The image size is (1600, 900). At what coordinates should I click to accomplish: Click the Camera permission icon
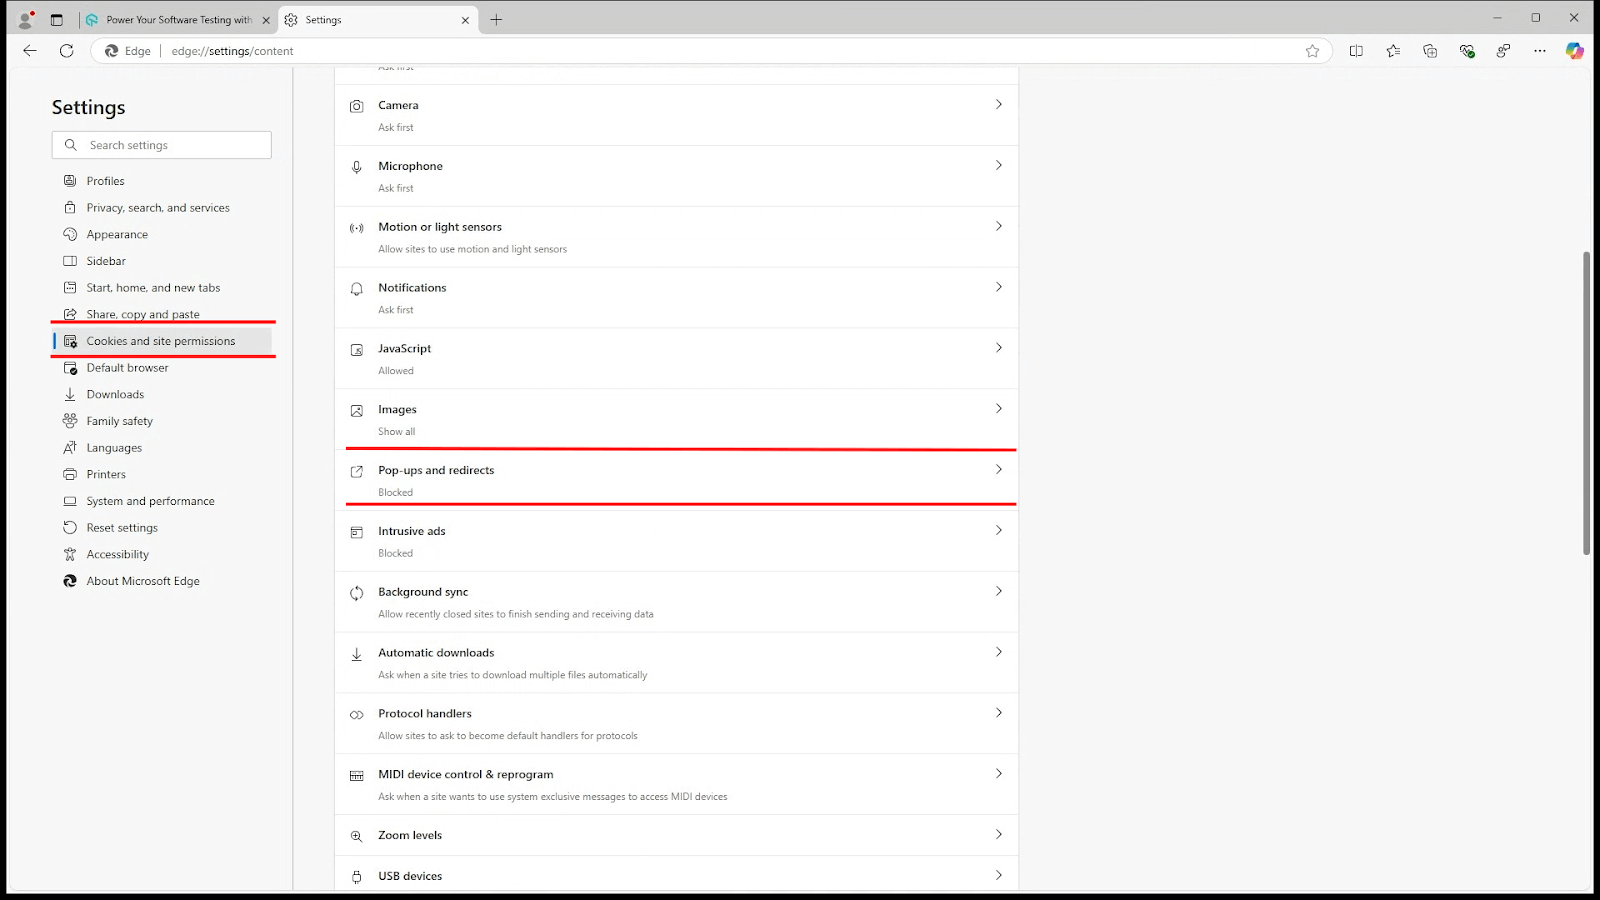pos(356,105)
